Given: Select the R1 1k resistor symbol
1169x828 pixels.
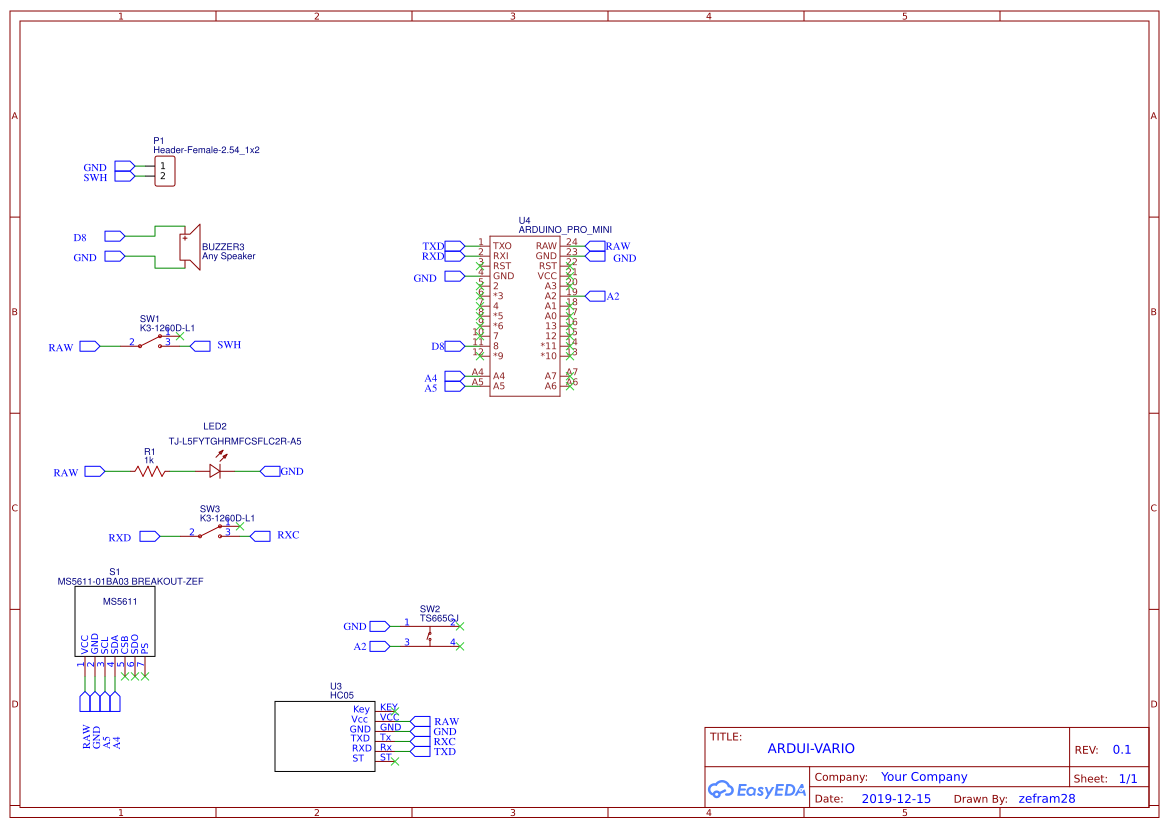Looking at the screenshot, I should pos(148,470).
